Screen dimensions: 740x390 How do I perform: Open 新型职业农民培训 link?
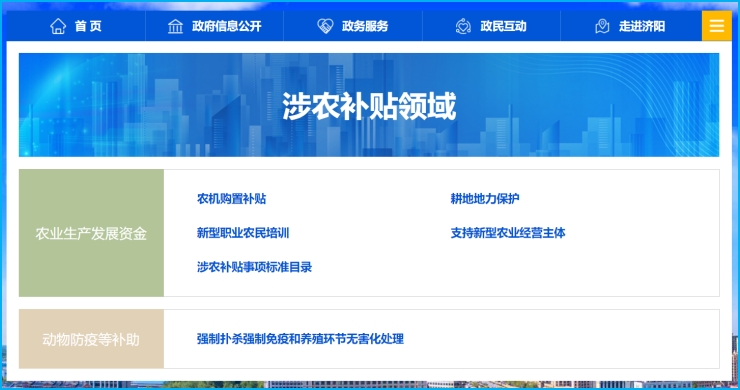pyautogui.click(x=243, y=233)
